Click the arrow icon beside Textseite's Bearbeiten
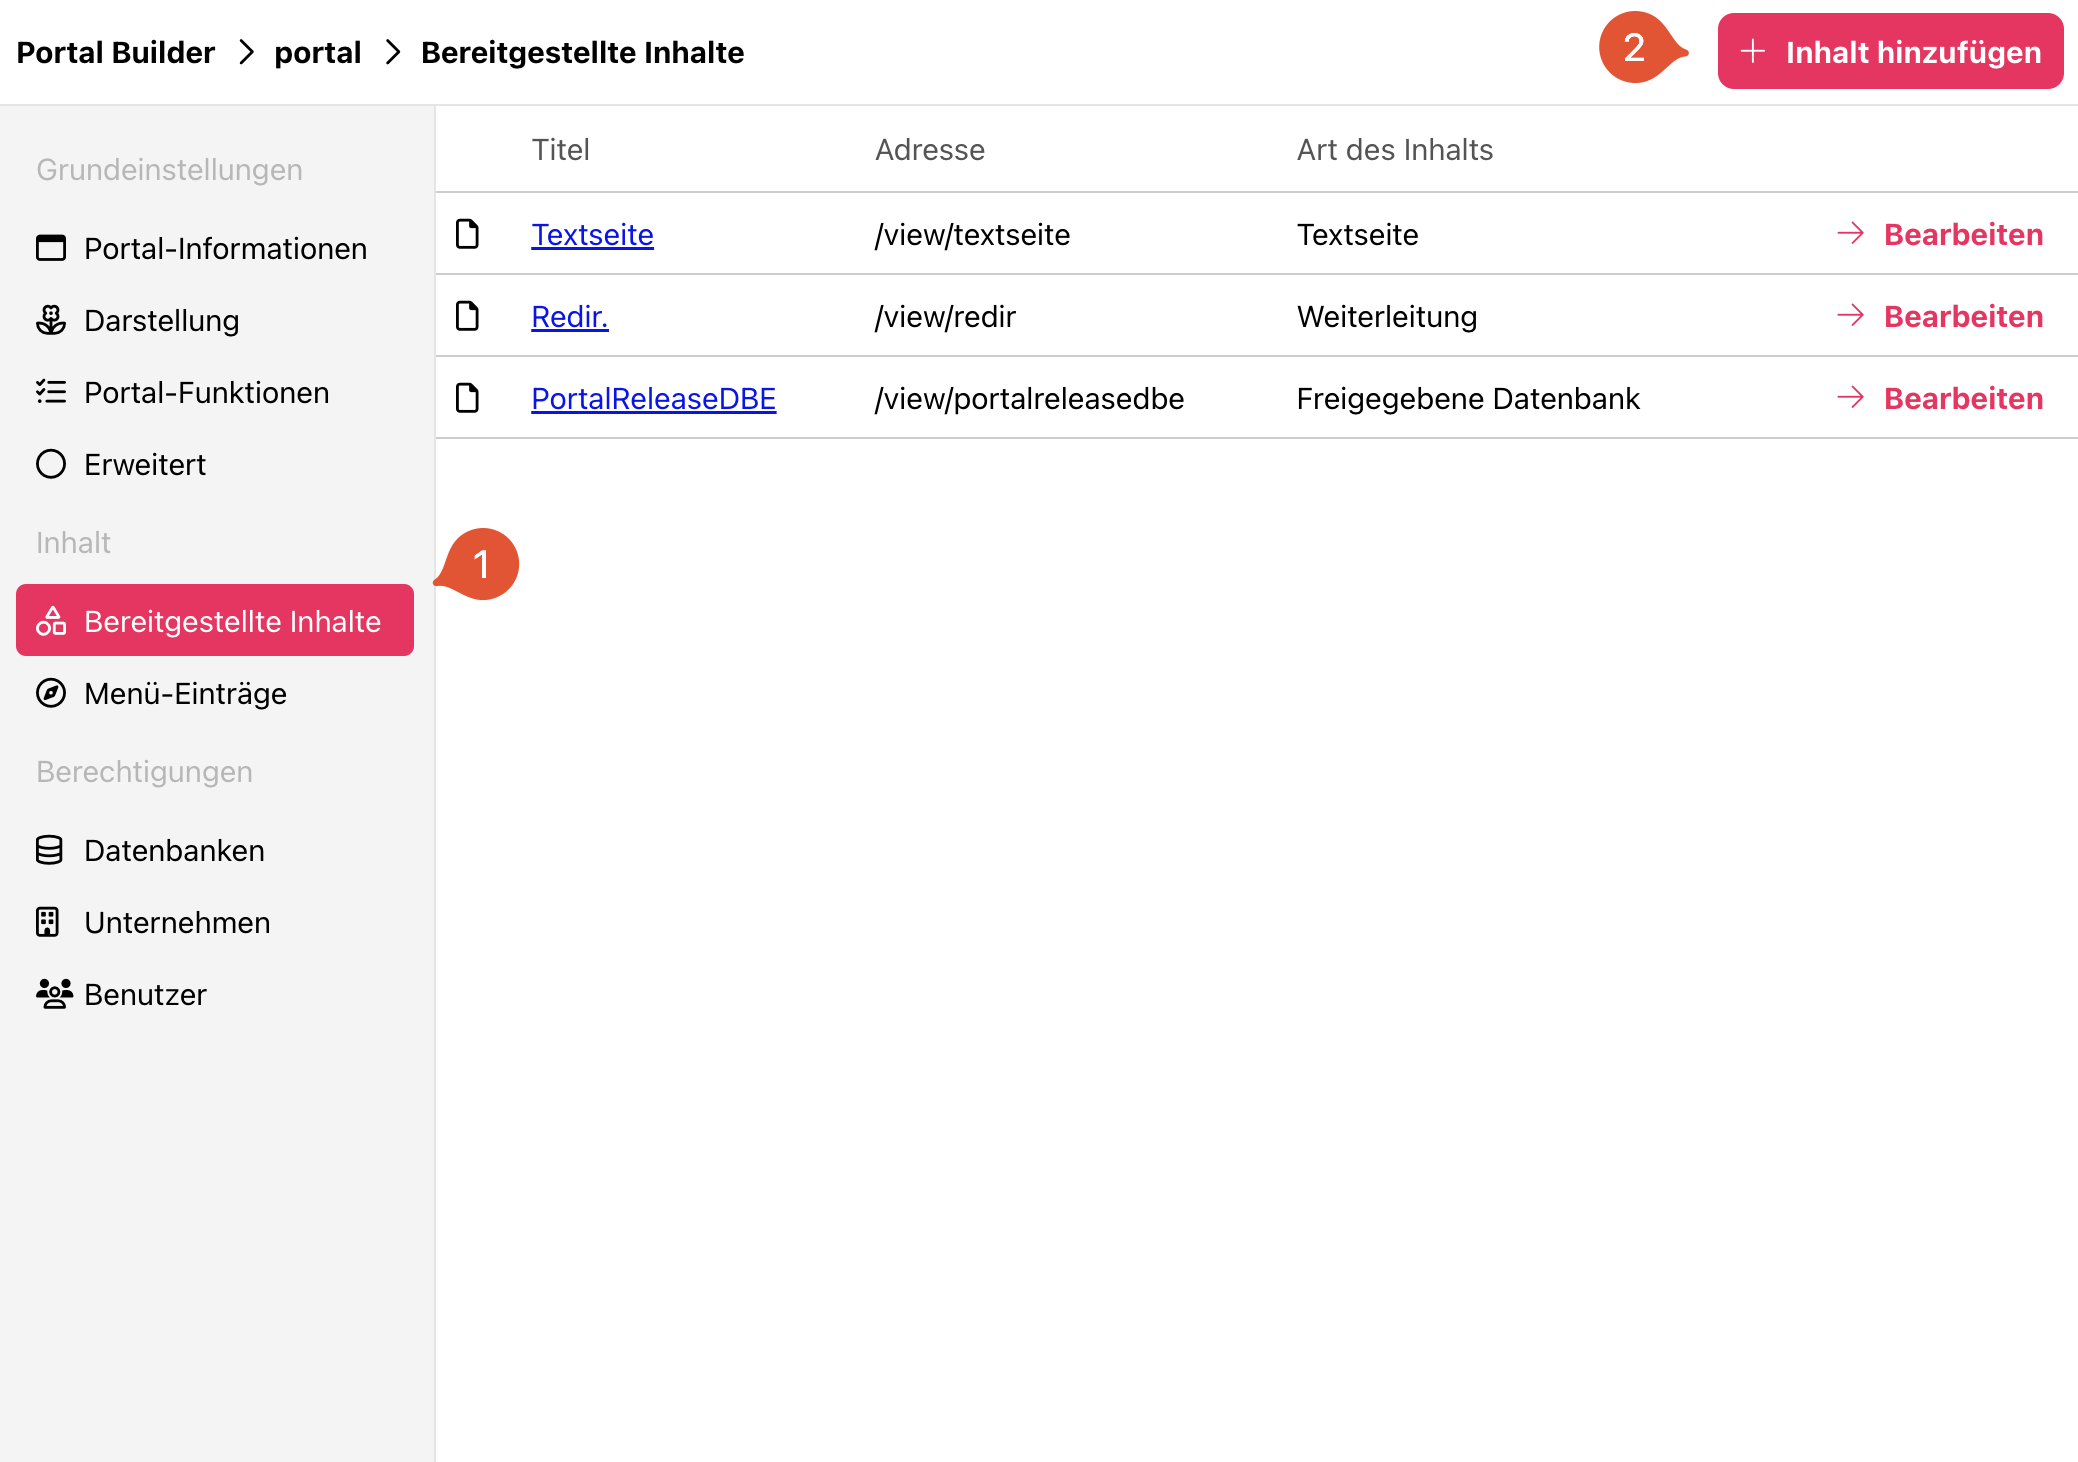Screen dimensions: 2078x1462 tap(1851, 234)
